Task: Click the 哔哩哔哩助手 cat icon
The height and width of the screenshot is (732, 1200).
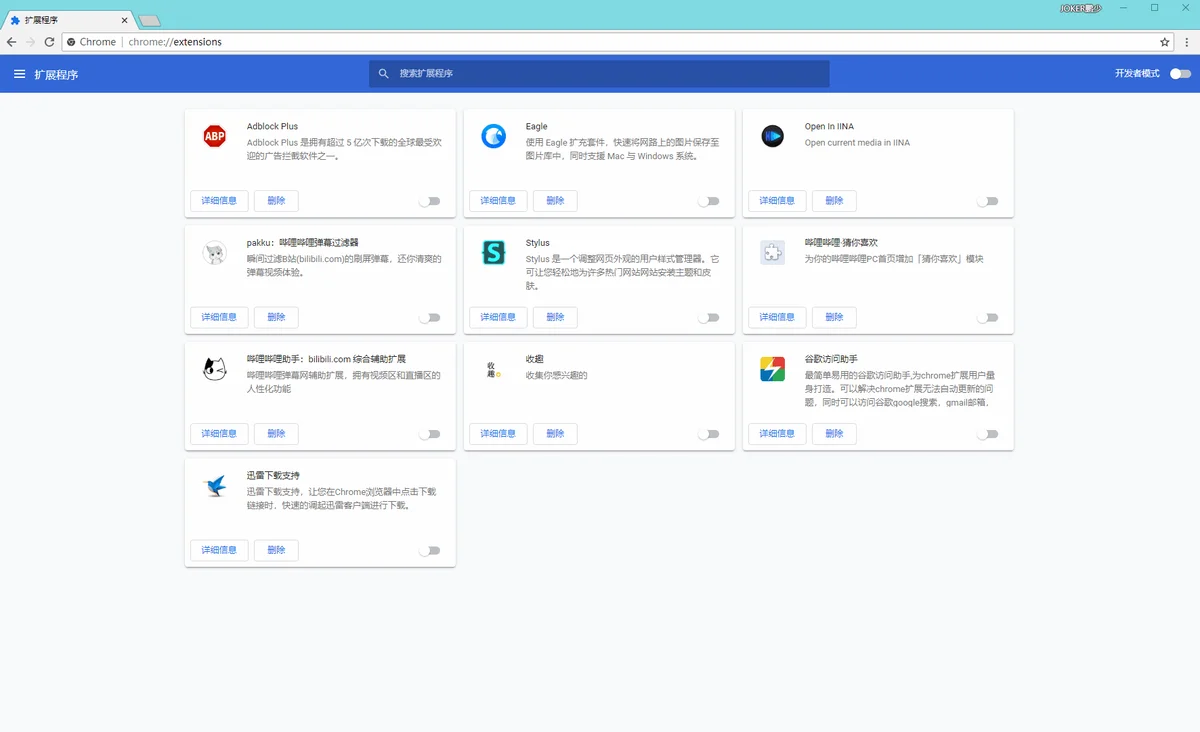Action: tap(214, 369)
